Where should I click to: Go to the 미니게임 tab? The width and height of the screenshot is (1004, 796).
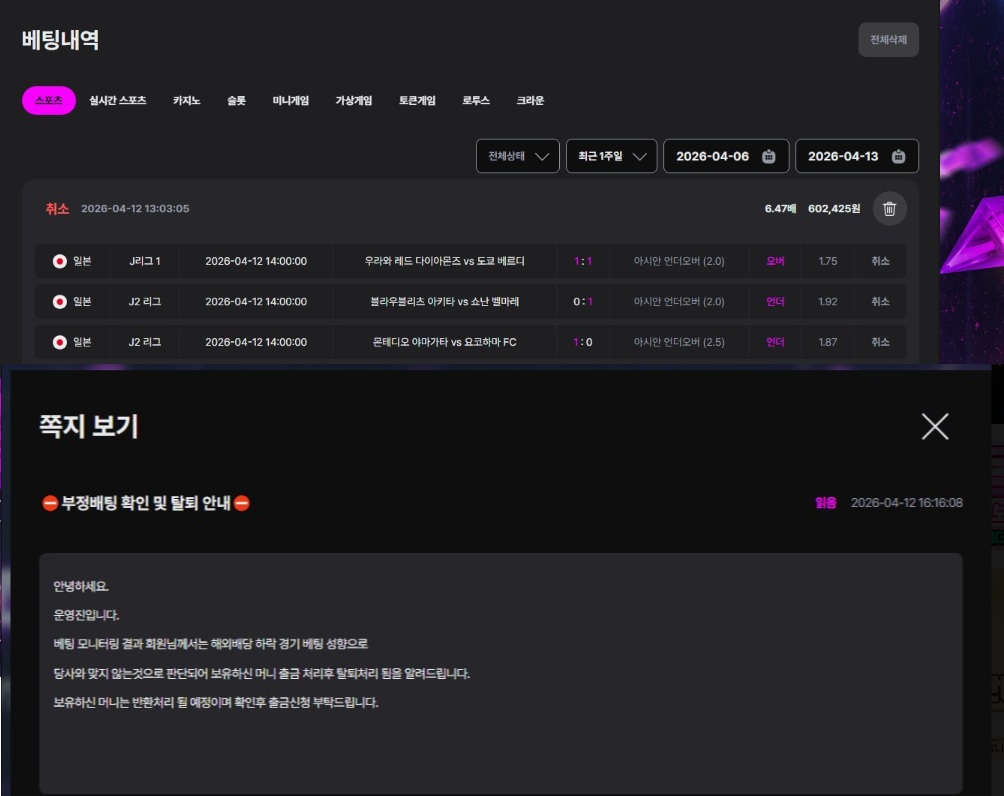tap(290, 101)
